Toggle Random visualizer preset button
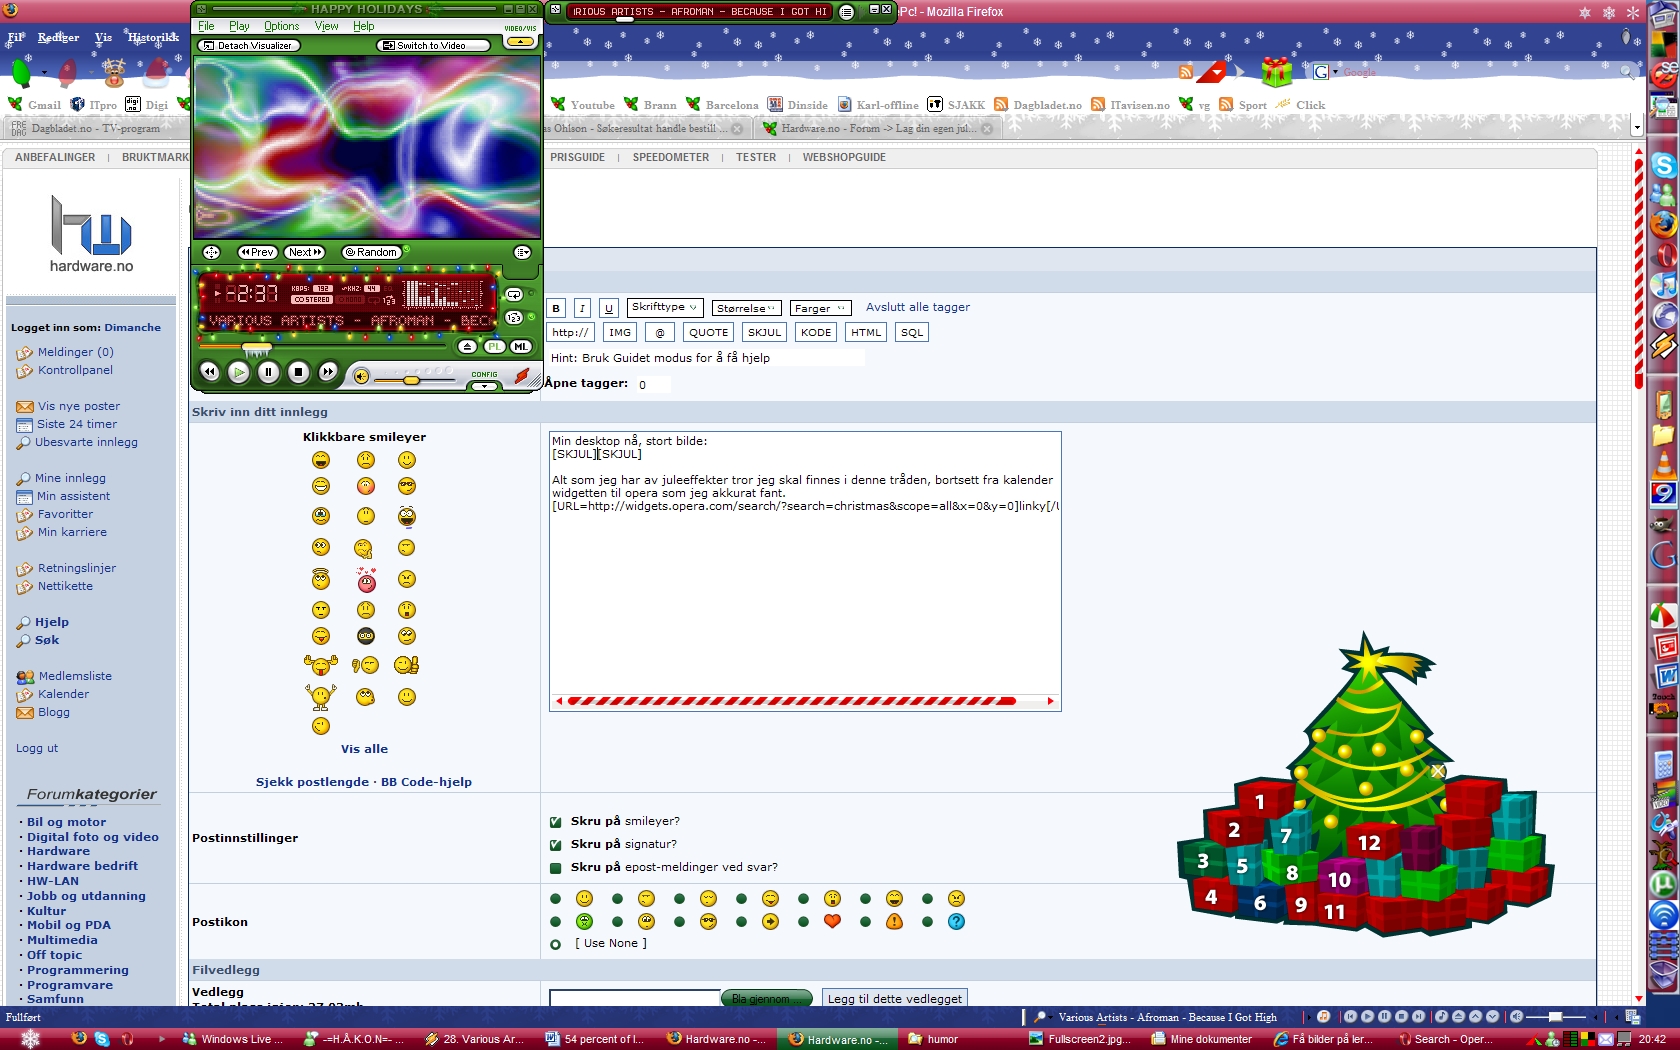 pos(371,252)
